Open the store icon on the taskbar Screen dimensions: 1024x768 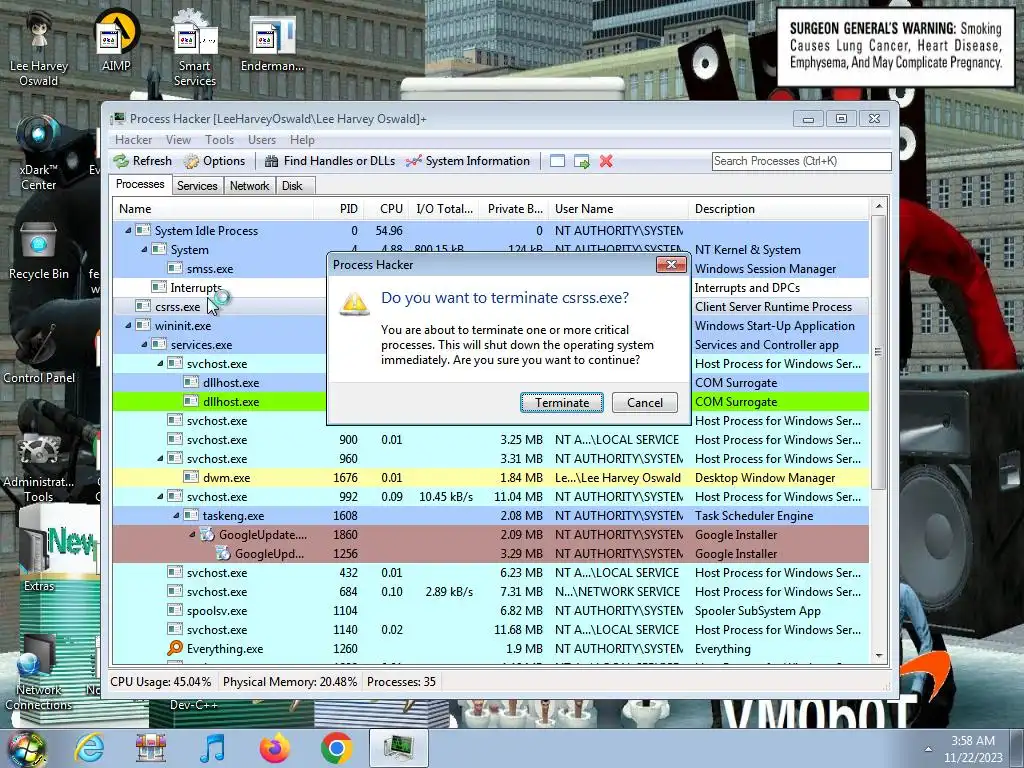coord(151,748)
